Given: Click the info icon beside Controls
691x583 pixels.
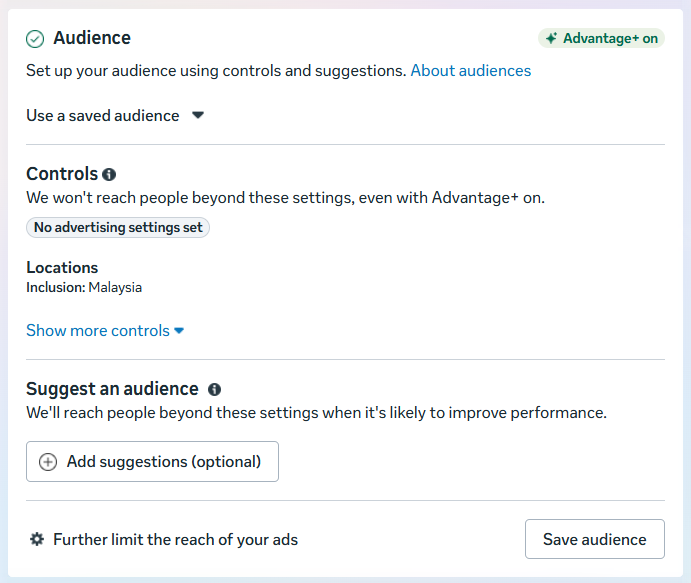Looking at the screenshot, I should (x=109, y=174).
